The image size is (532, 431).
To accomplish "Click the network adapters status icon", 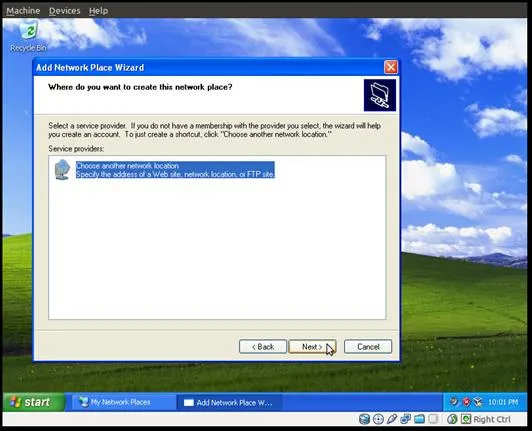I will pyautogui.click(x=405, y=419).
